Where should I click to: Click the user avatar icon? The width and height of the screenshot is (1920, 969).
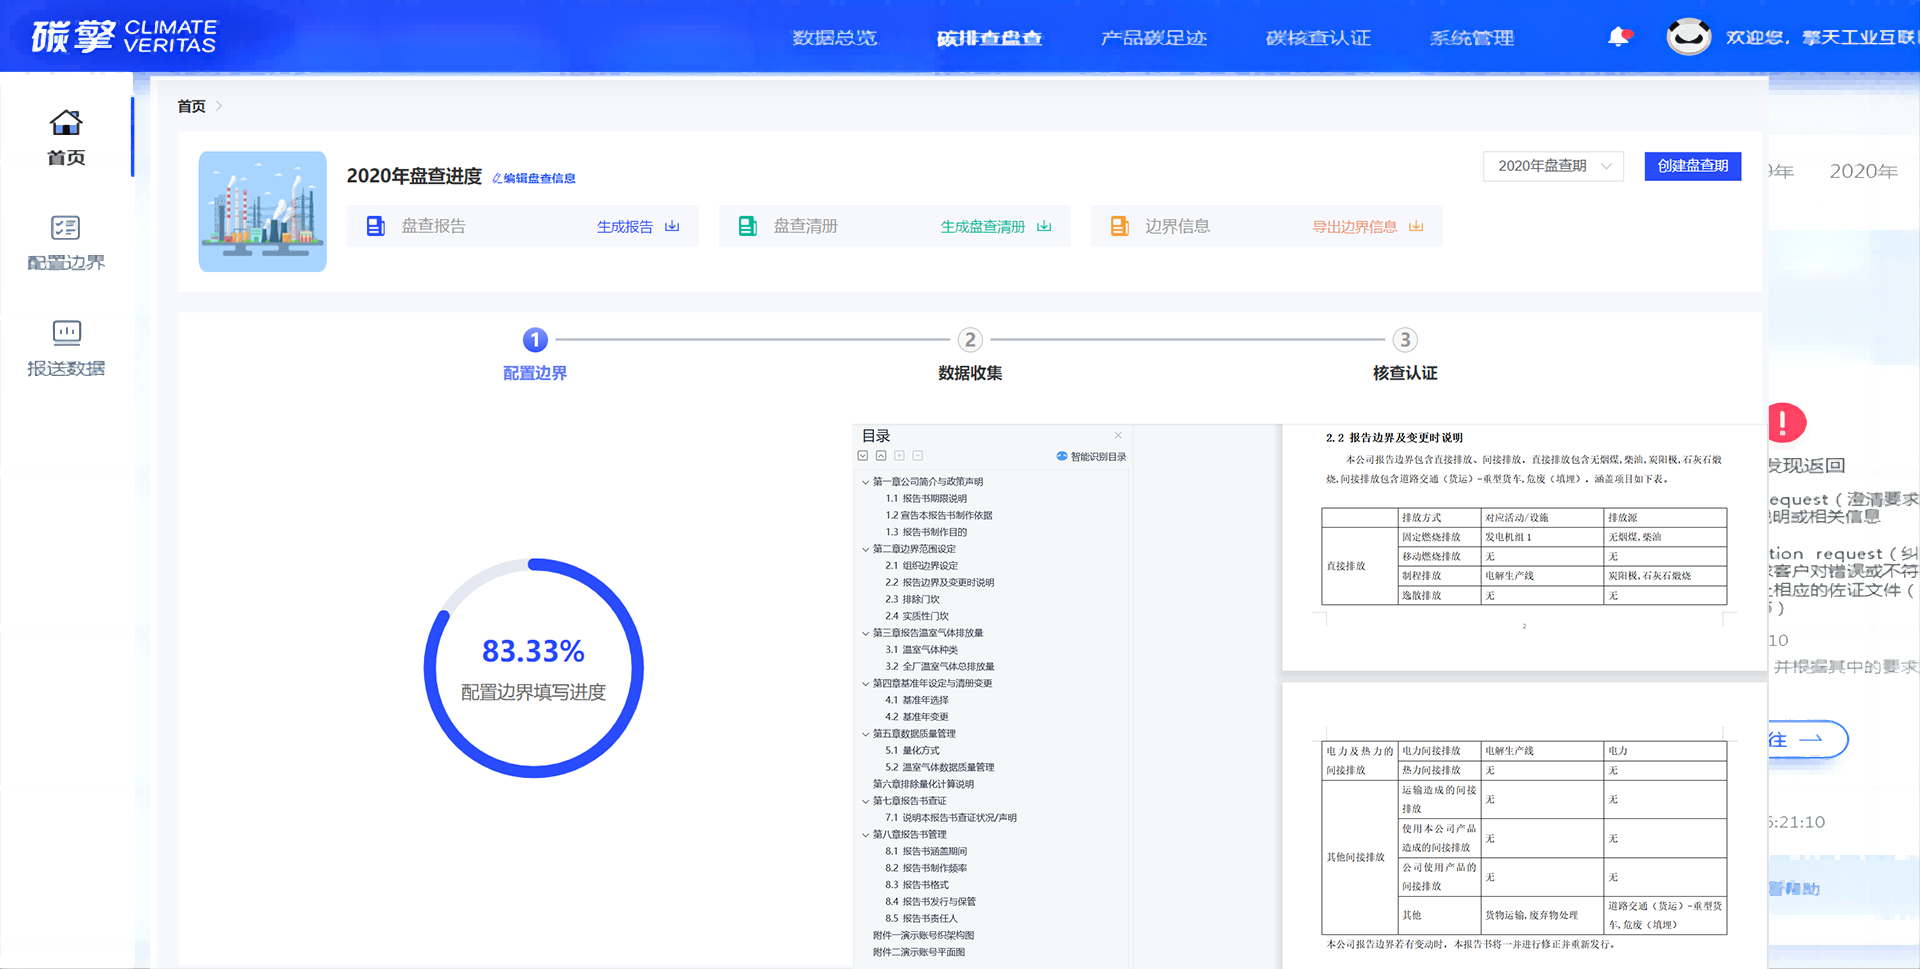click(x=1688, y=37)
